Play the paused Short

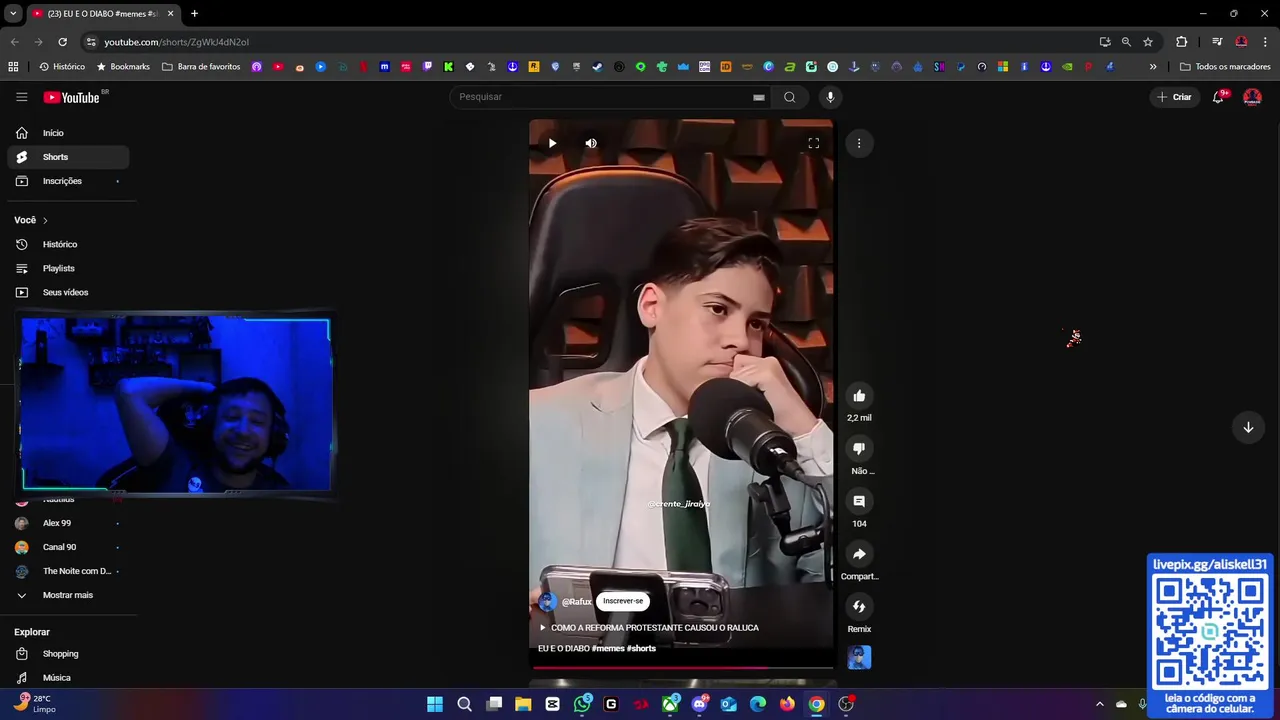(x=552, y=143)
